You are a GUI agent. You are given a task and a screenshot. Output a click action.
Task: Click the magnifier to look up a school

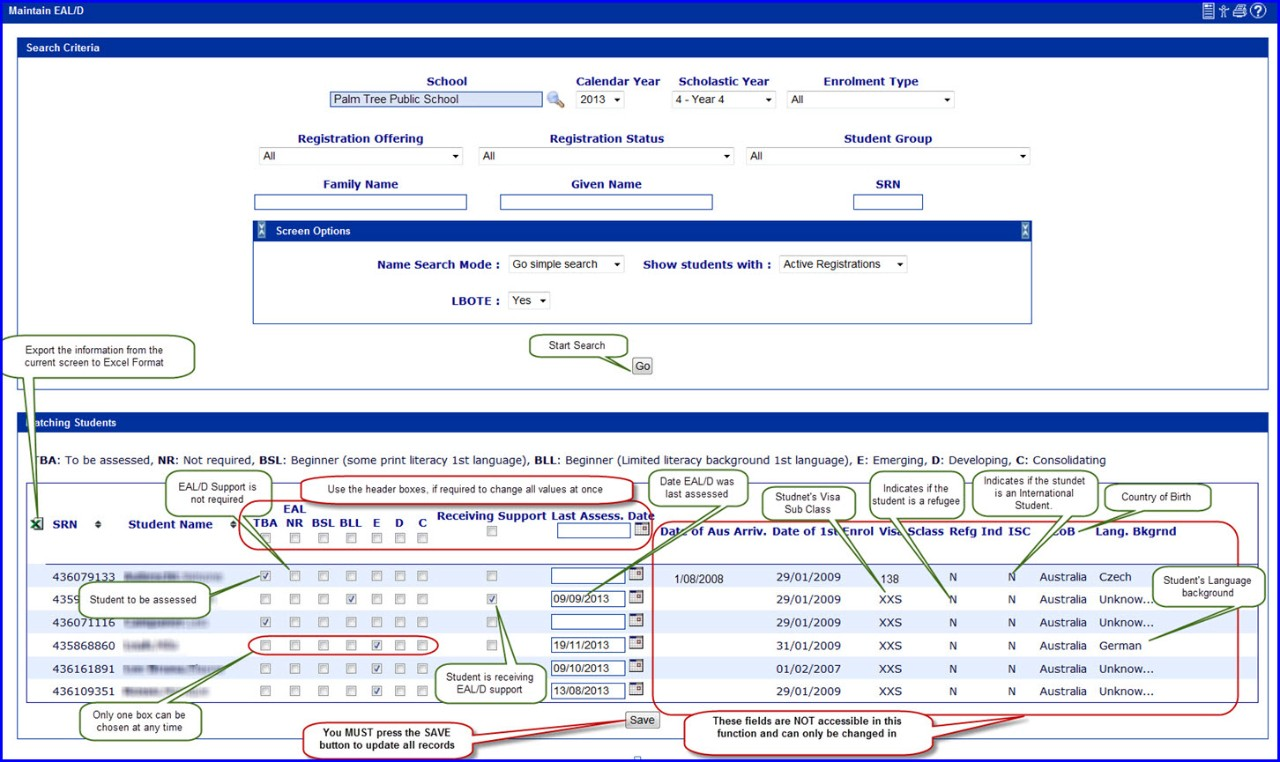555,99
